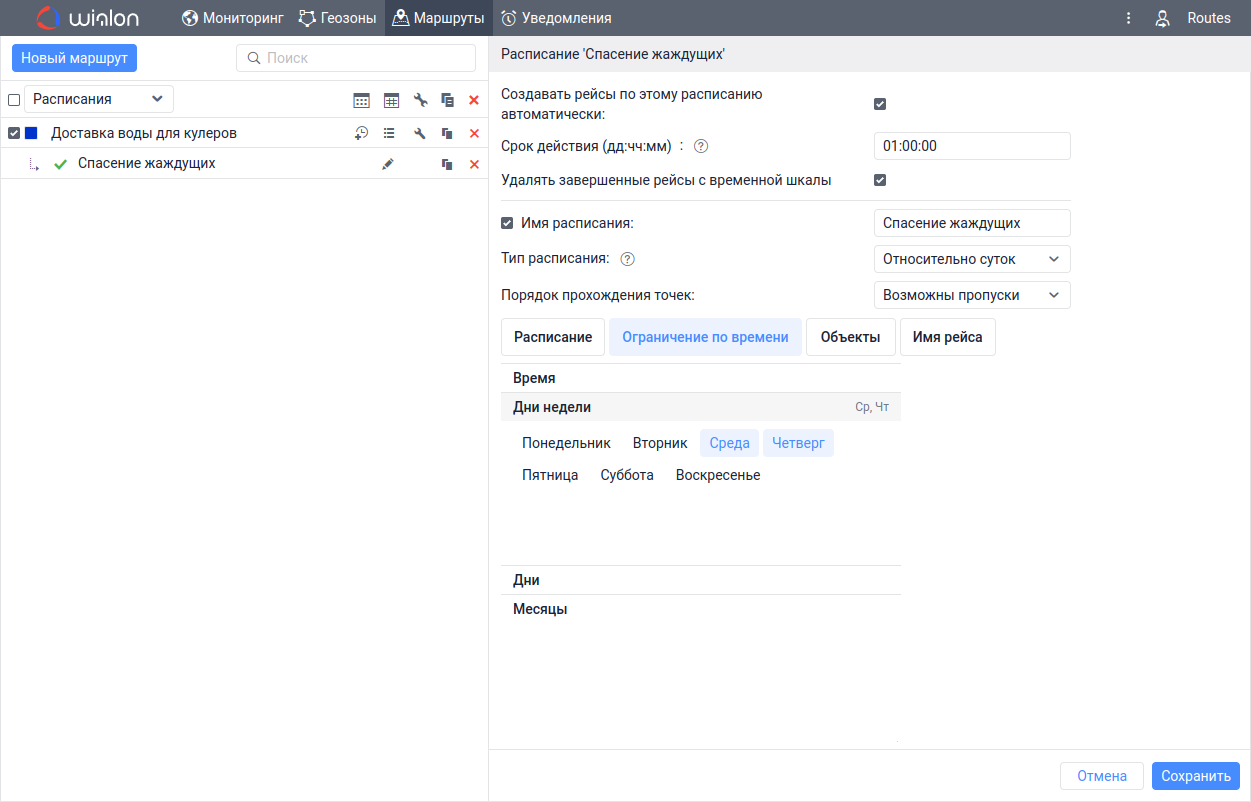Open the Тип расписания dropdown
Image resolution: width=1251 pixels, height=802 pixels.
click(971, 259)
